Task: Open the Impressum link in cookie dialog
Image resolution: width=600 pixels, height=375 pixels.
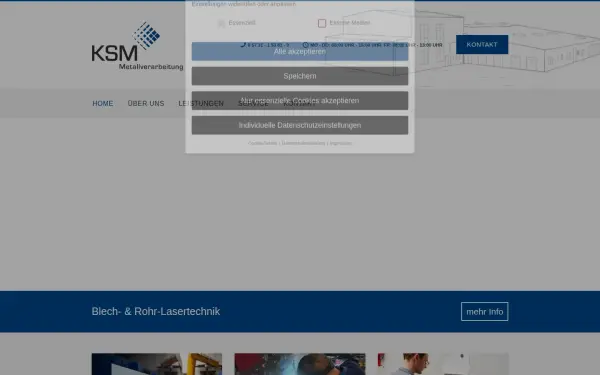Action: (x=341, y=143)
